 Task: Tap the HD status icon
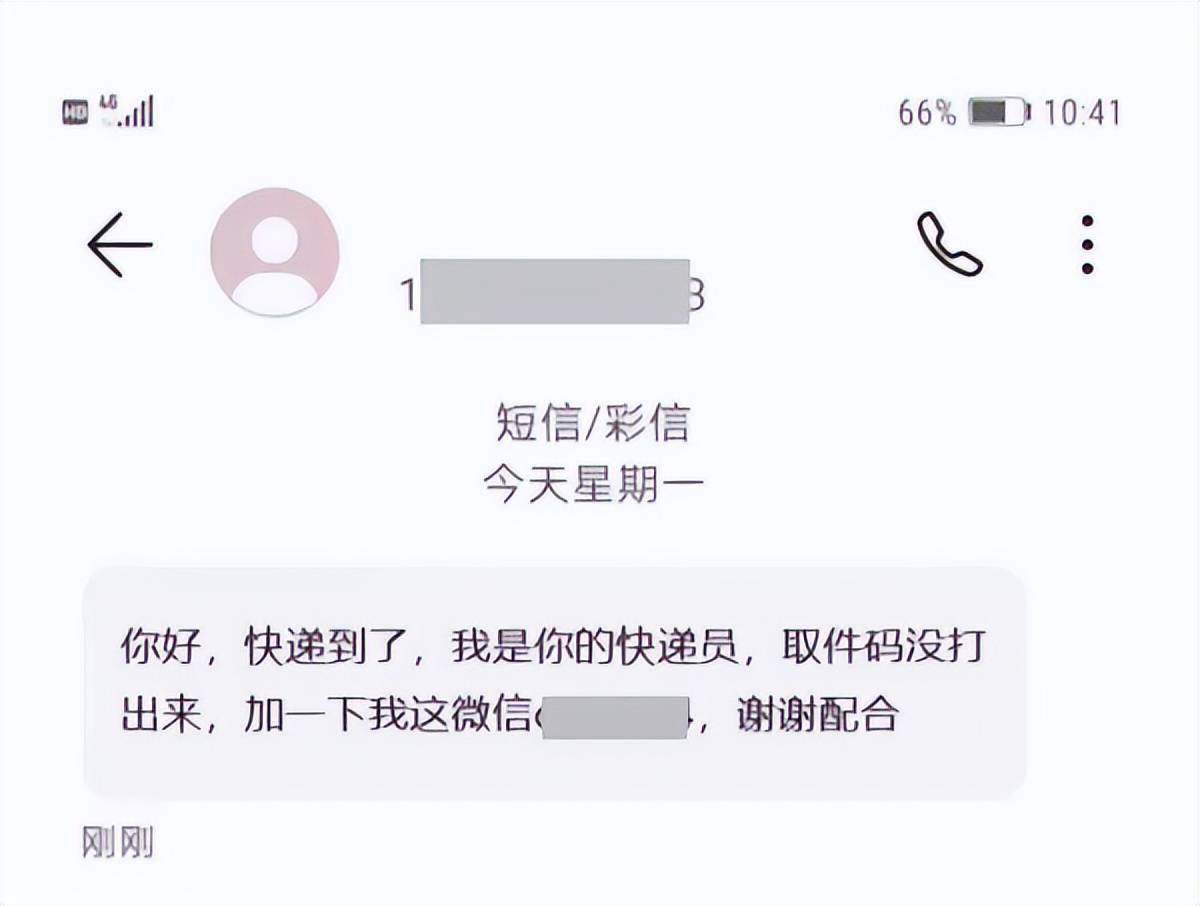click(x=76, y=113)
